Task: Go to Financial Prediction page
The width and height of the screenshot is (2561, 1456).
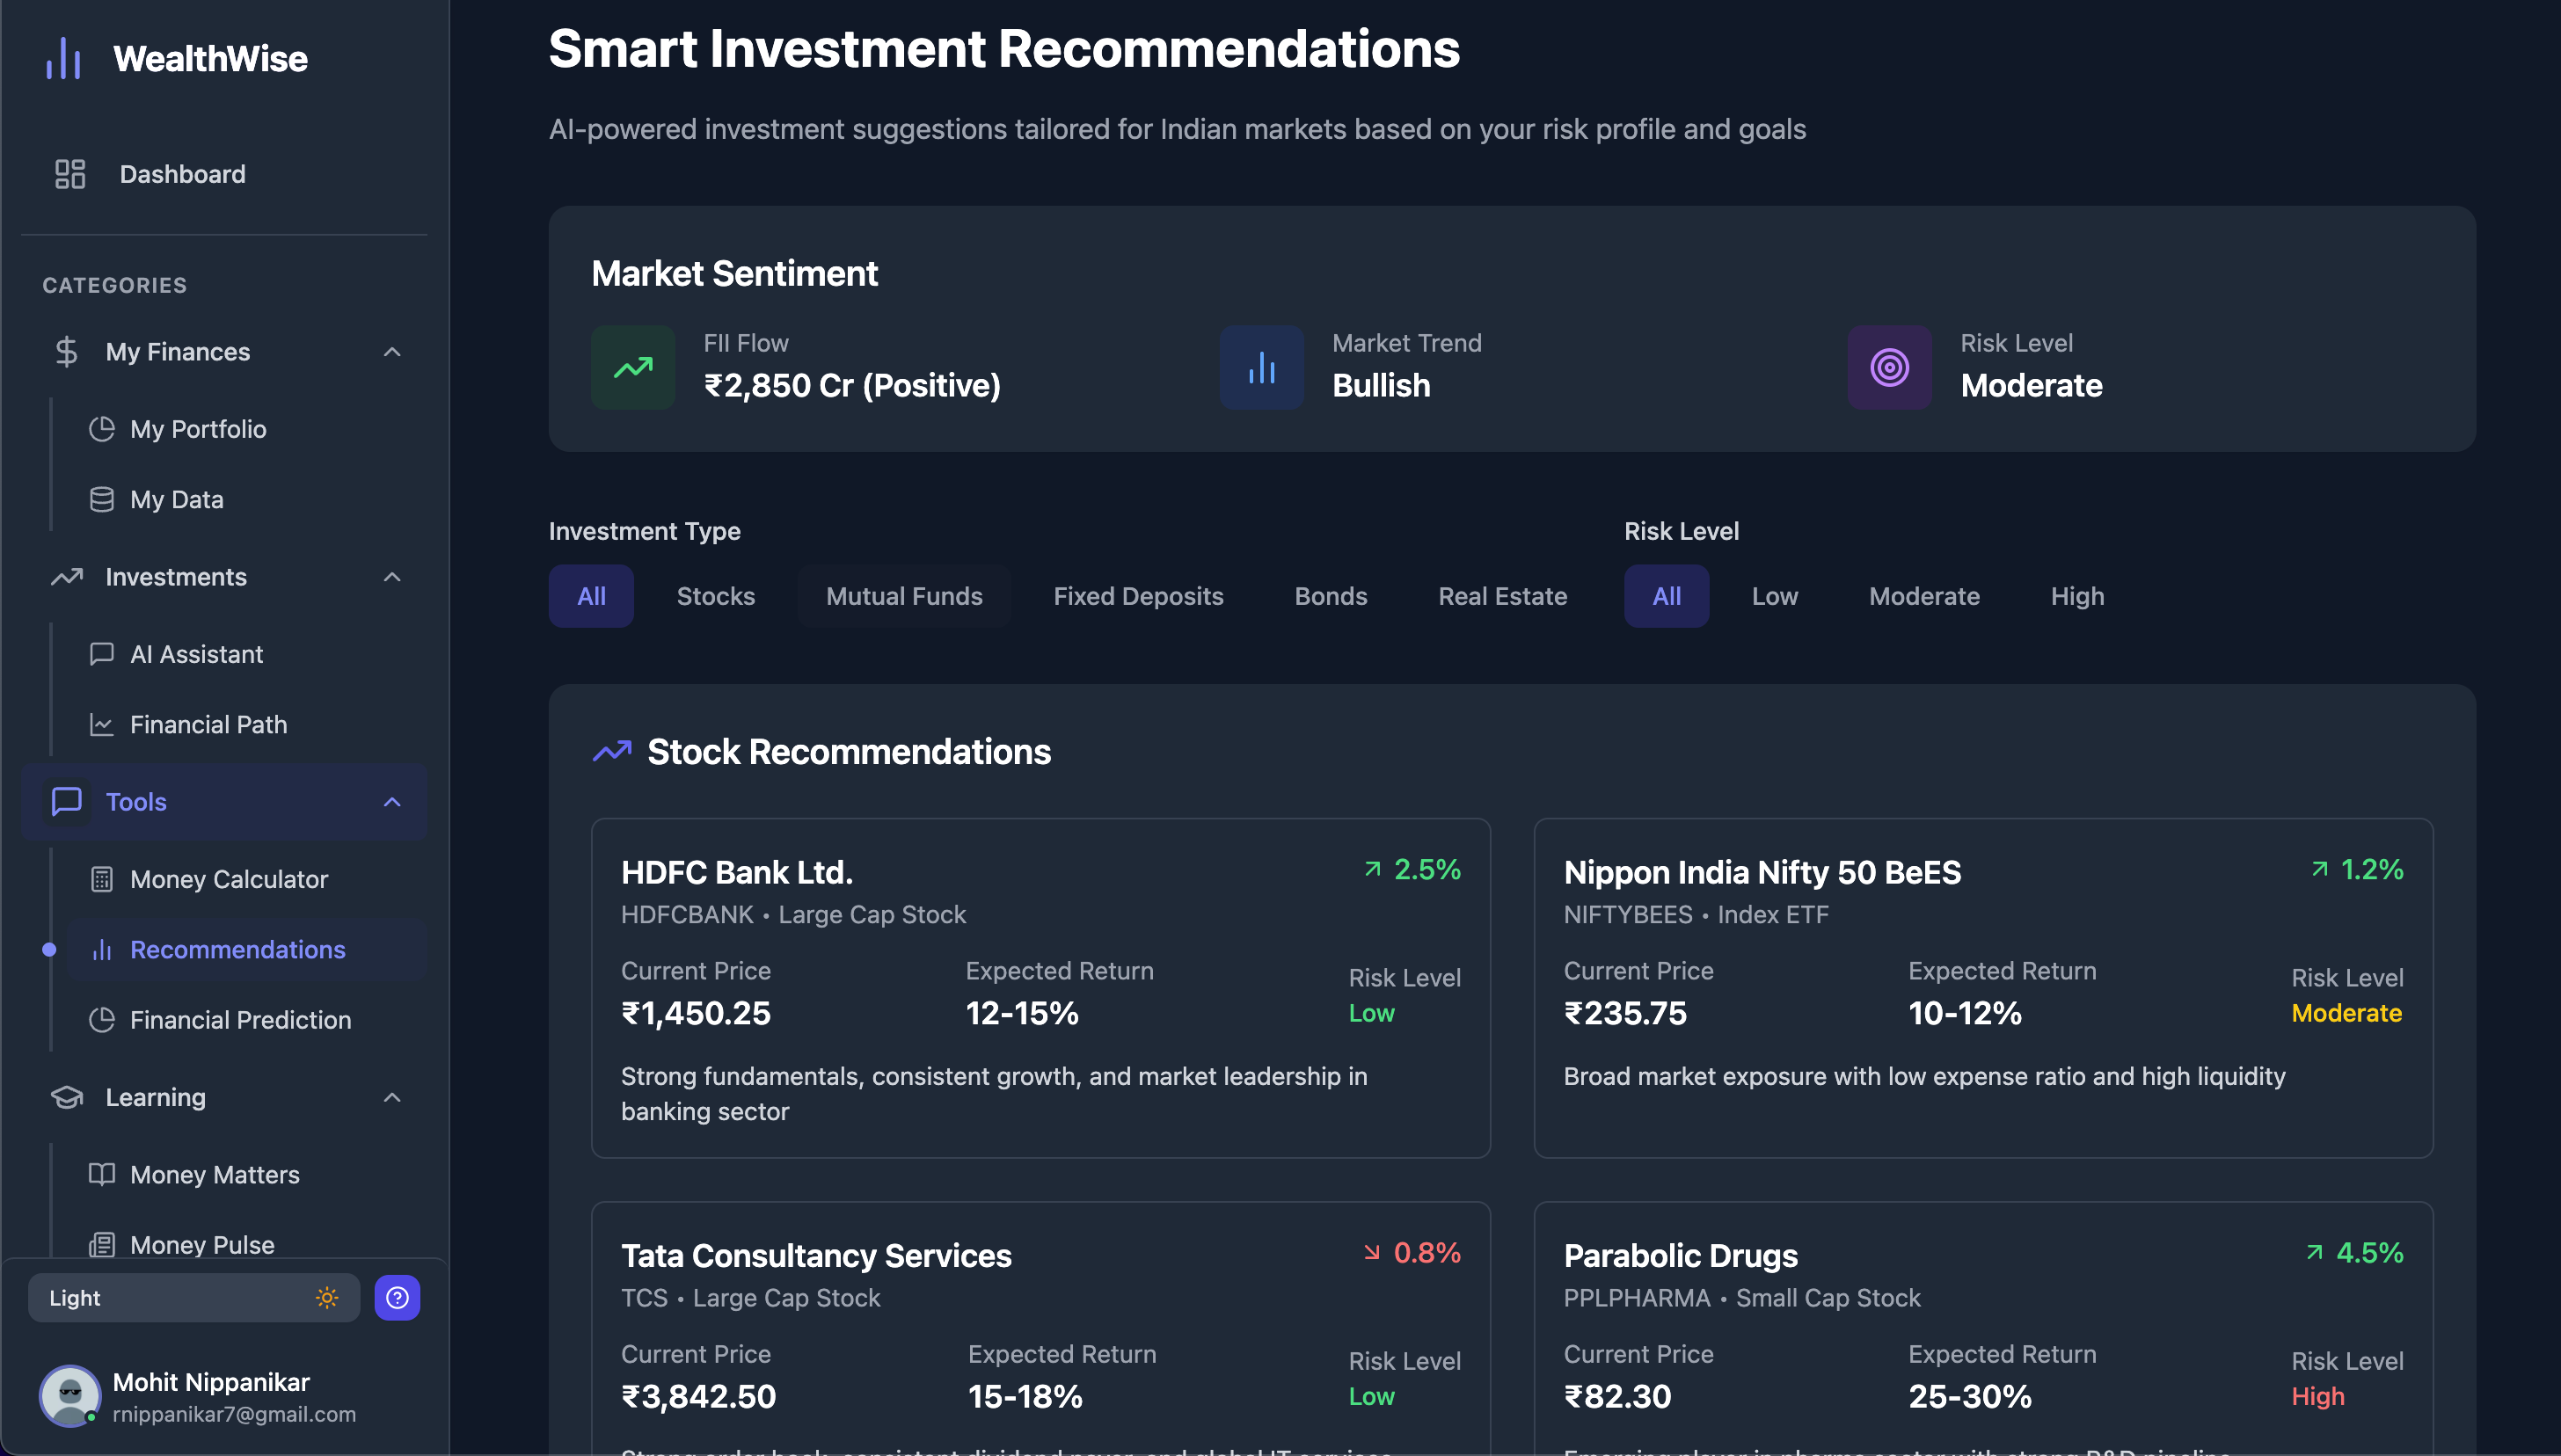Action: point(240,1019)
